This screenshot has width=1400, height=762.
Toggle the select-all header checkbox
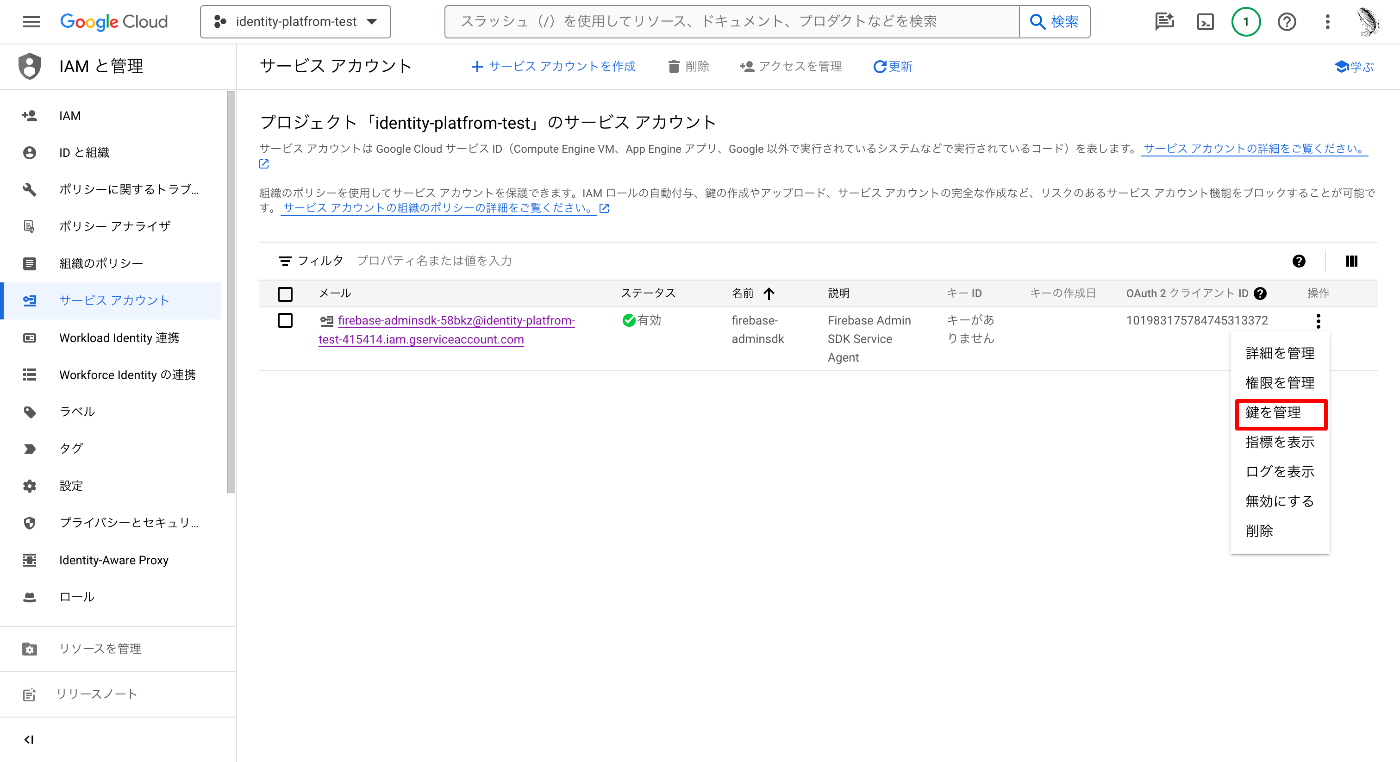(286, 294)
